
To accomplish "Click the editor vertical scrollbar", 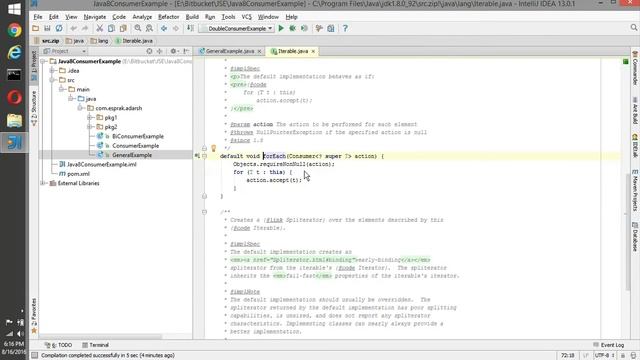I will point(628,233).
